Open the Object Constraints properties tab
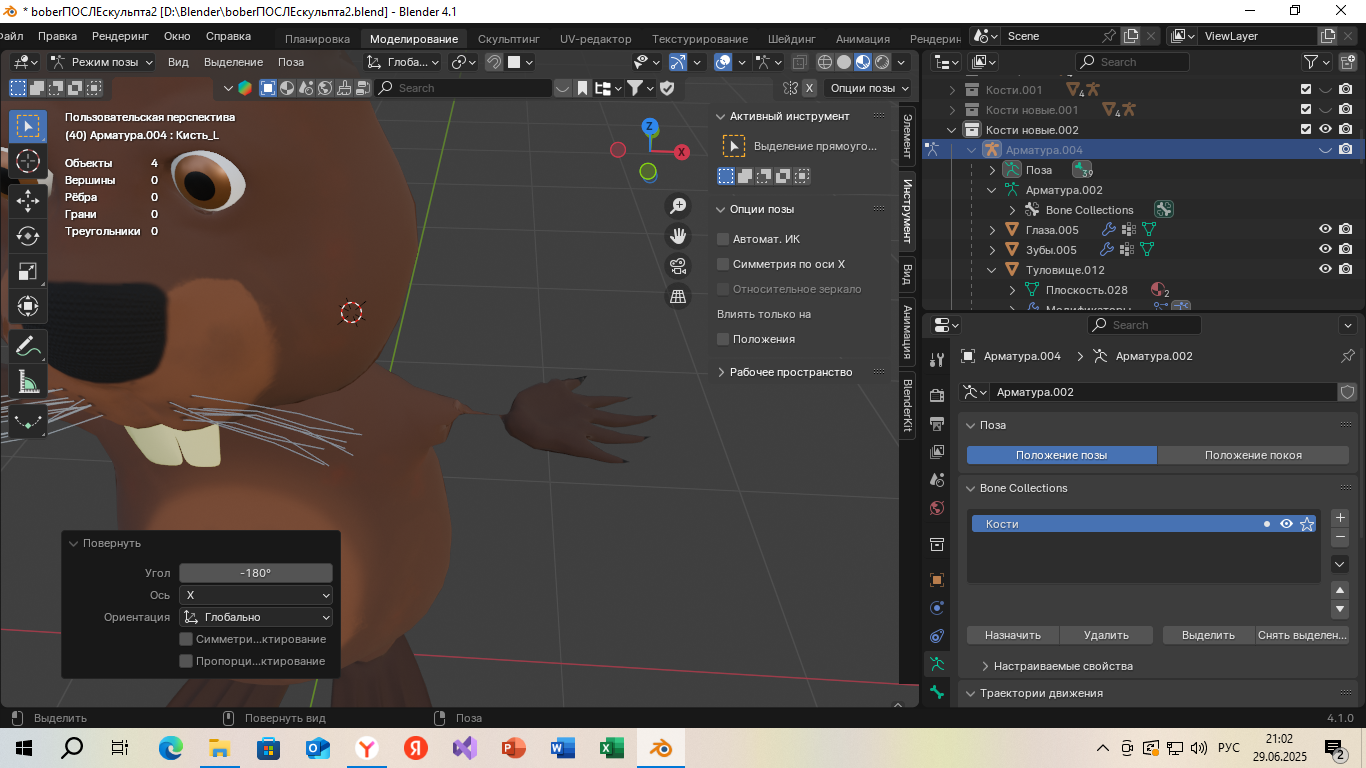The width and height of the screenshot is (1366, 768). click(937, 636)
